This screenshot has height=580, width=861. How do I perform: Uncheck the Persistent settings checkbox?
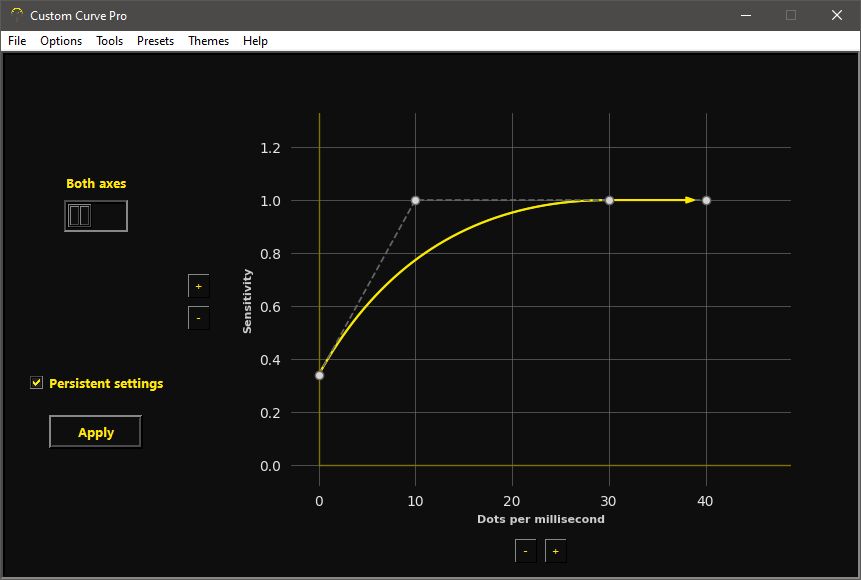tap(36, 383)
